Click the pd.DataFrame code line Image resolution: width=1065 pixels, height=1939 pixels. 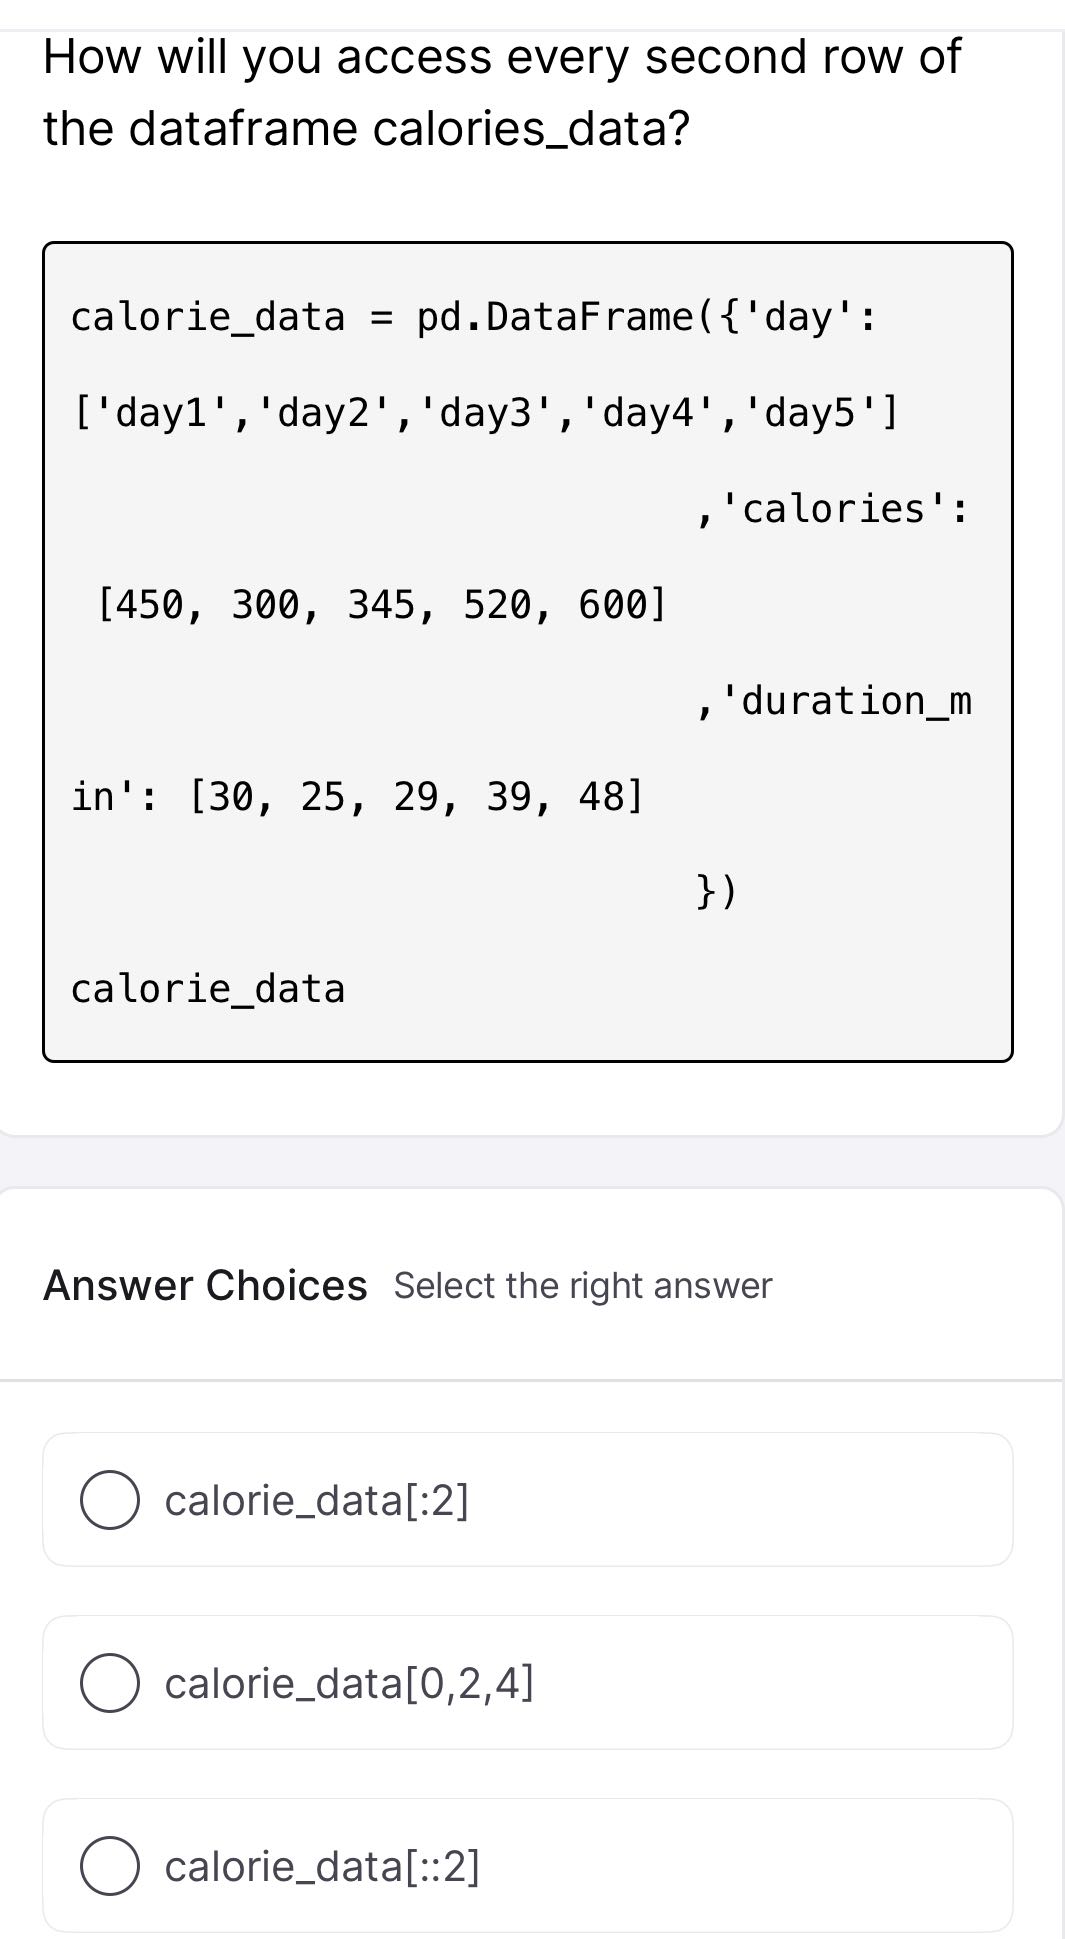(474, 317)
